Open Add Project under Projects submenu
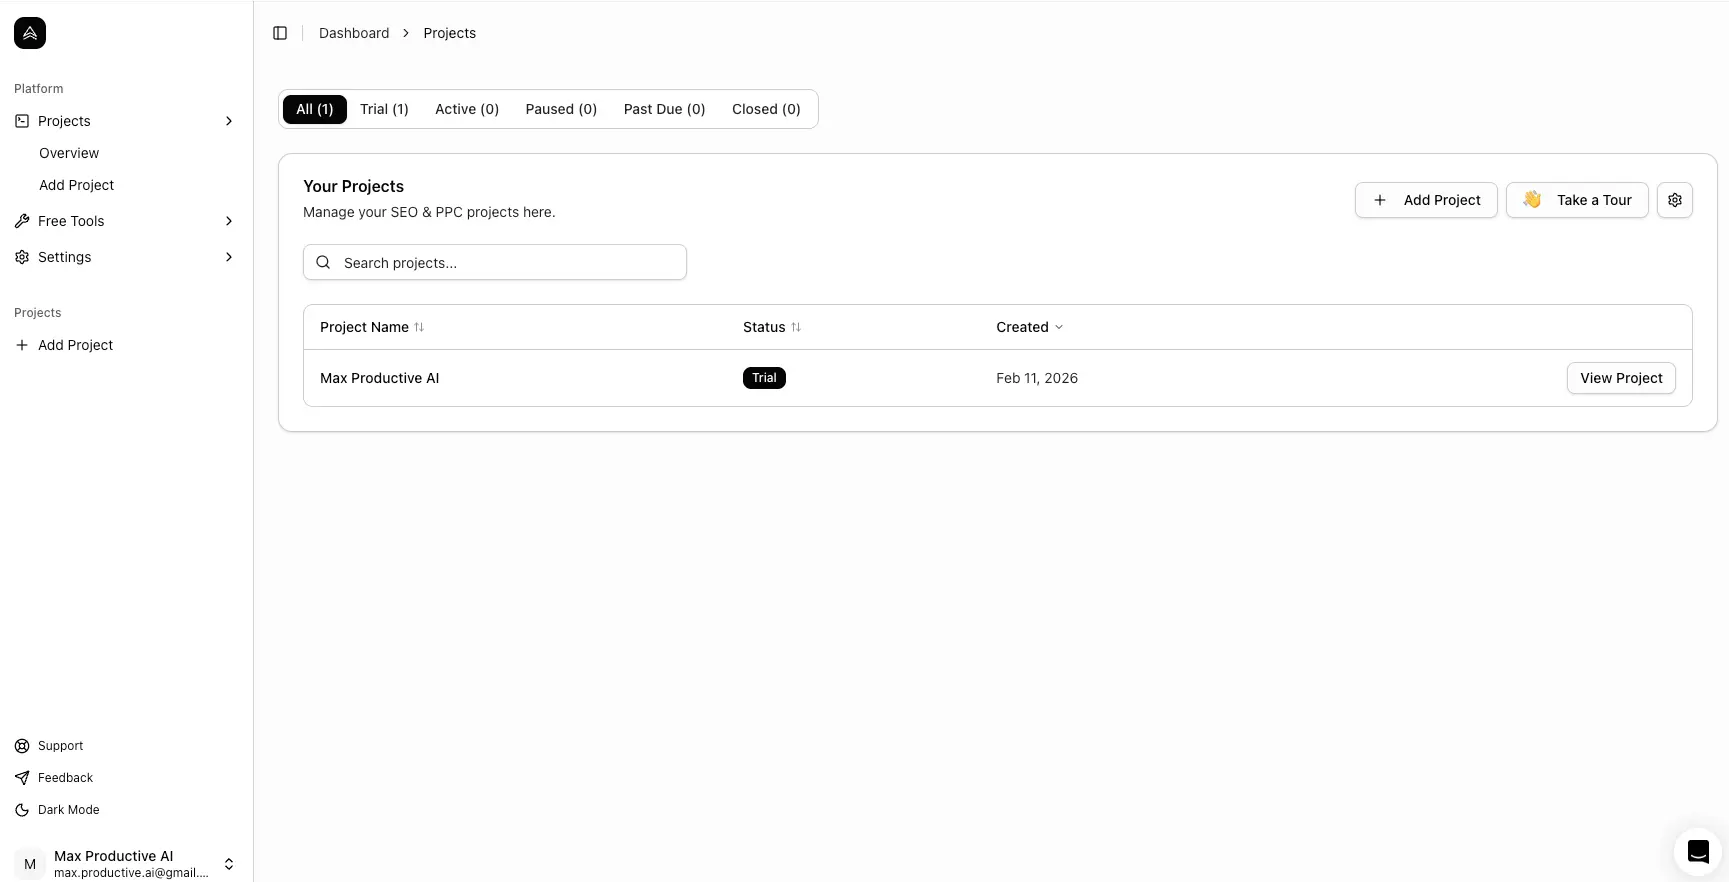The height and width of the screenshot is (882, 1729). coord(77,185)
